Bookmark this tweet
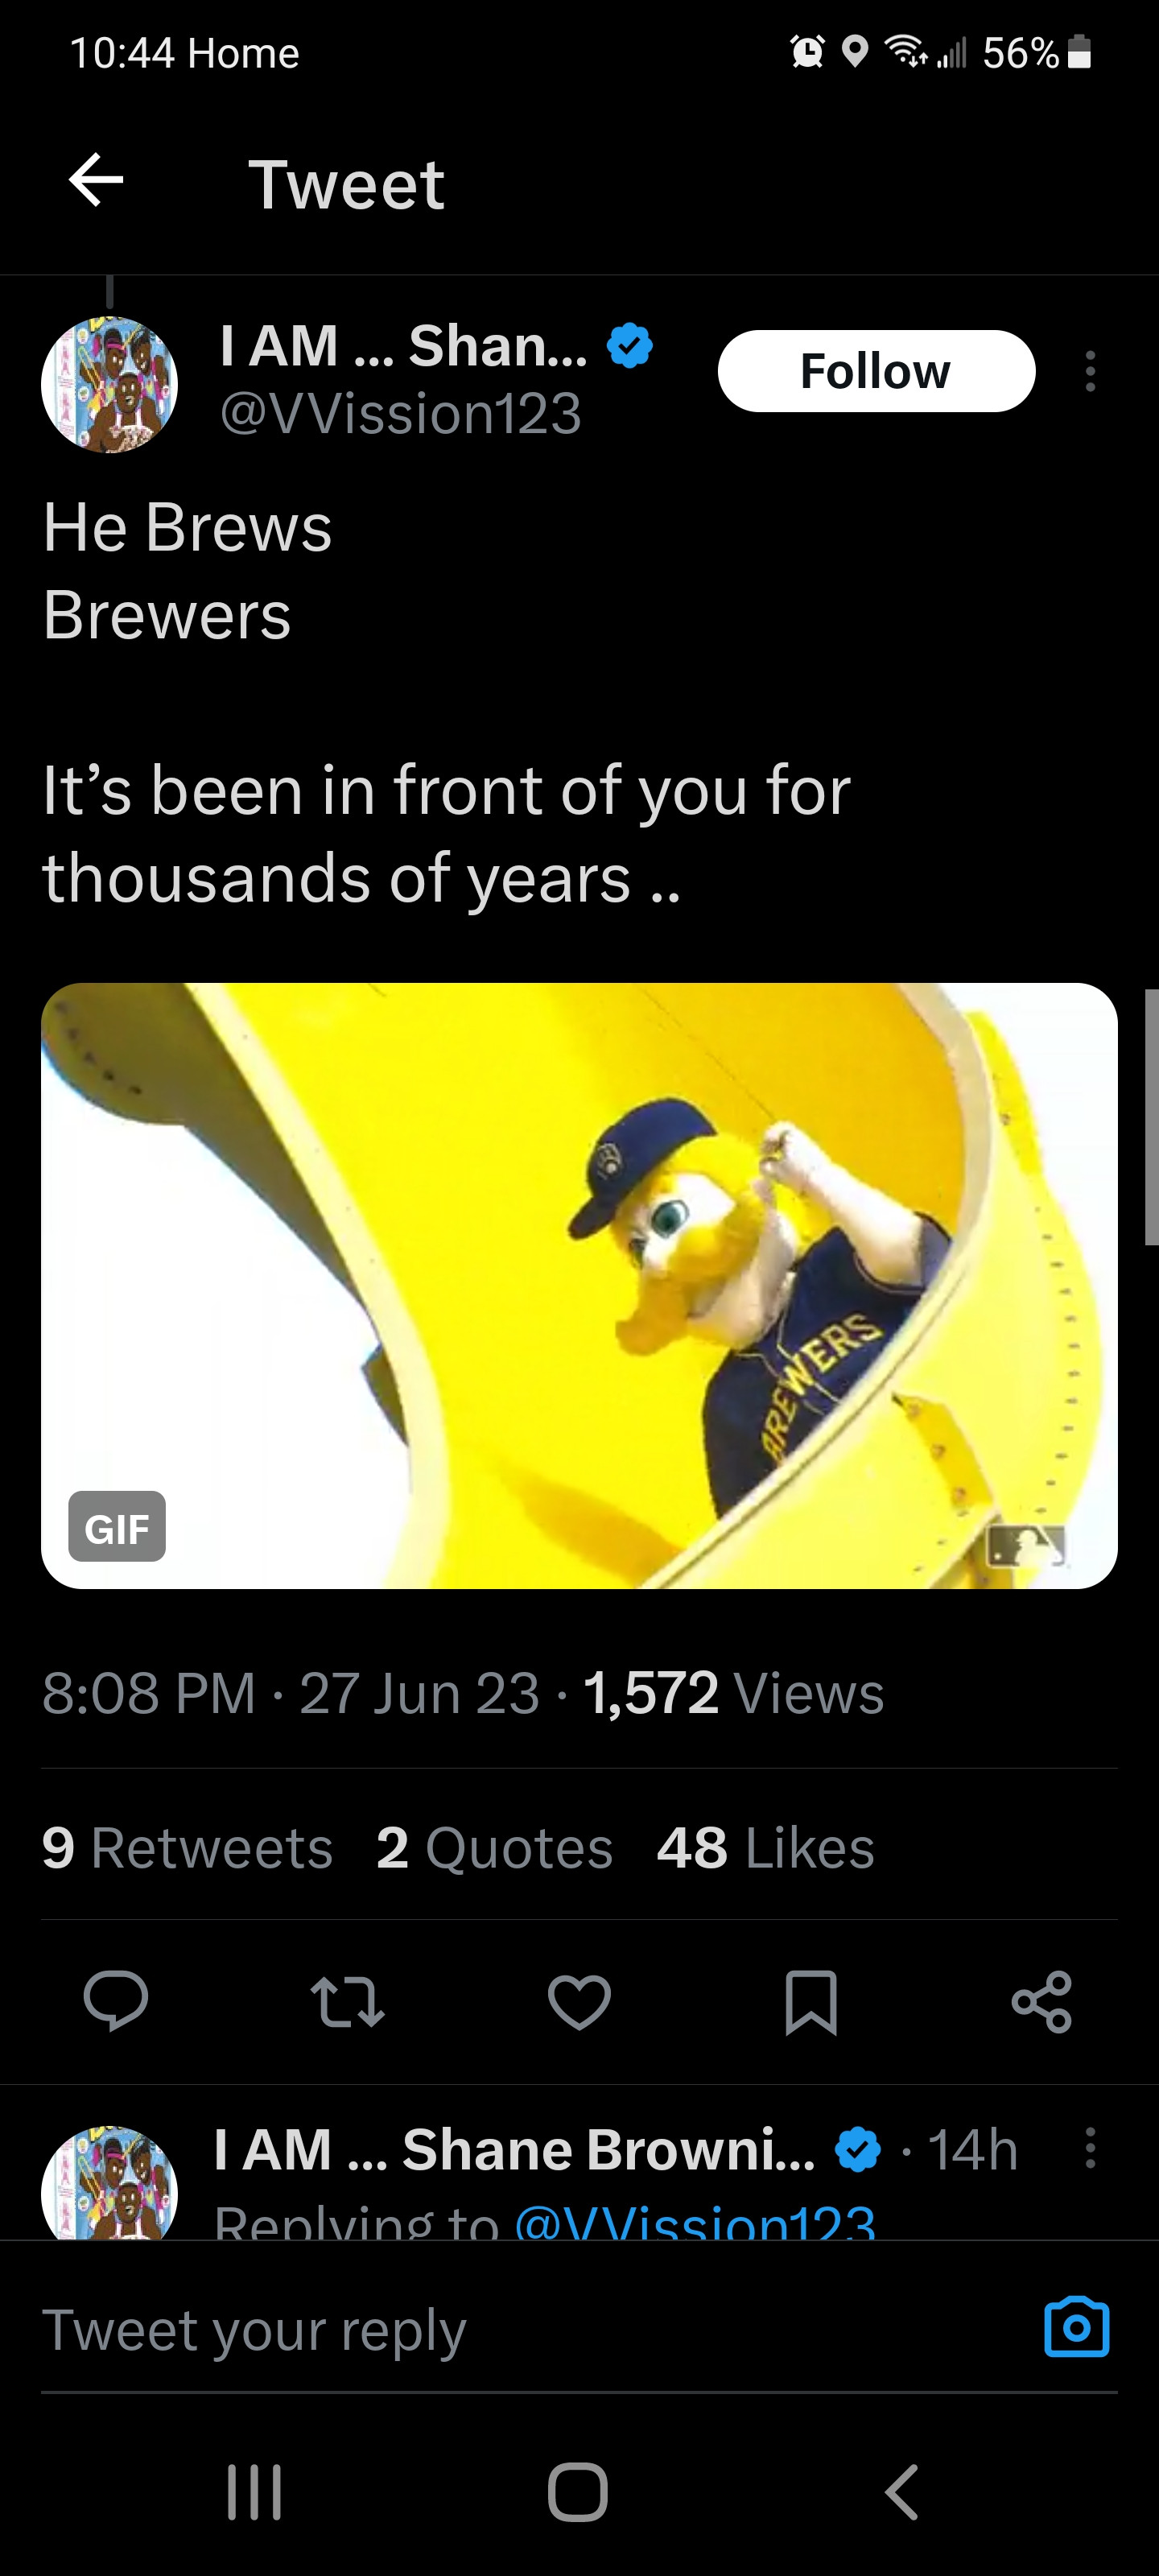This screenshot has width=1159, height=2576. pos(810,2001)
